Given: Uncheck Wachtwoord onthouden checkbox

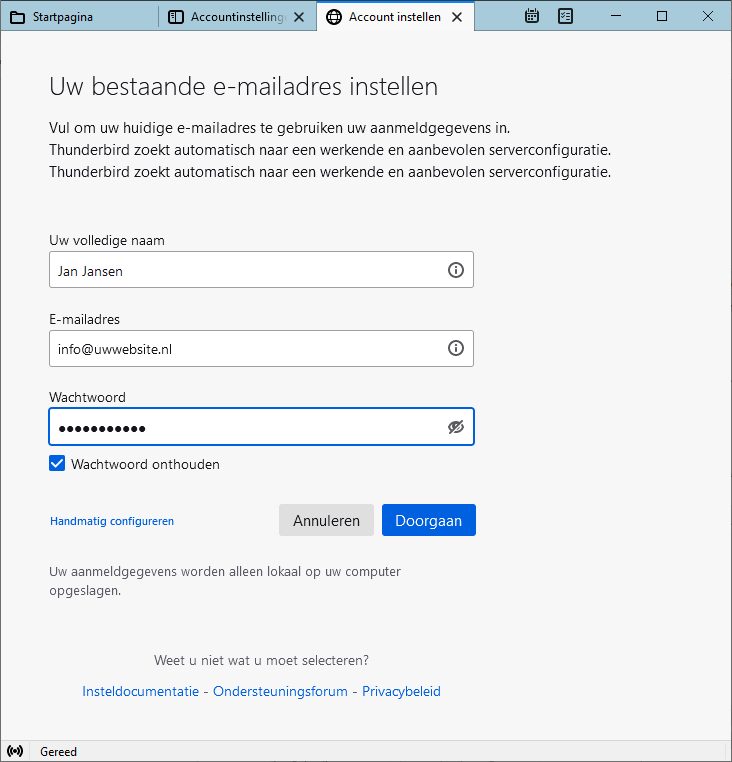Looking at the screenshot, I should click(x=58, y=464).
